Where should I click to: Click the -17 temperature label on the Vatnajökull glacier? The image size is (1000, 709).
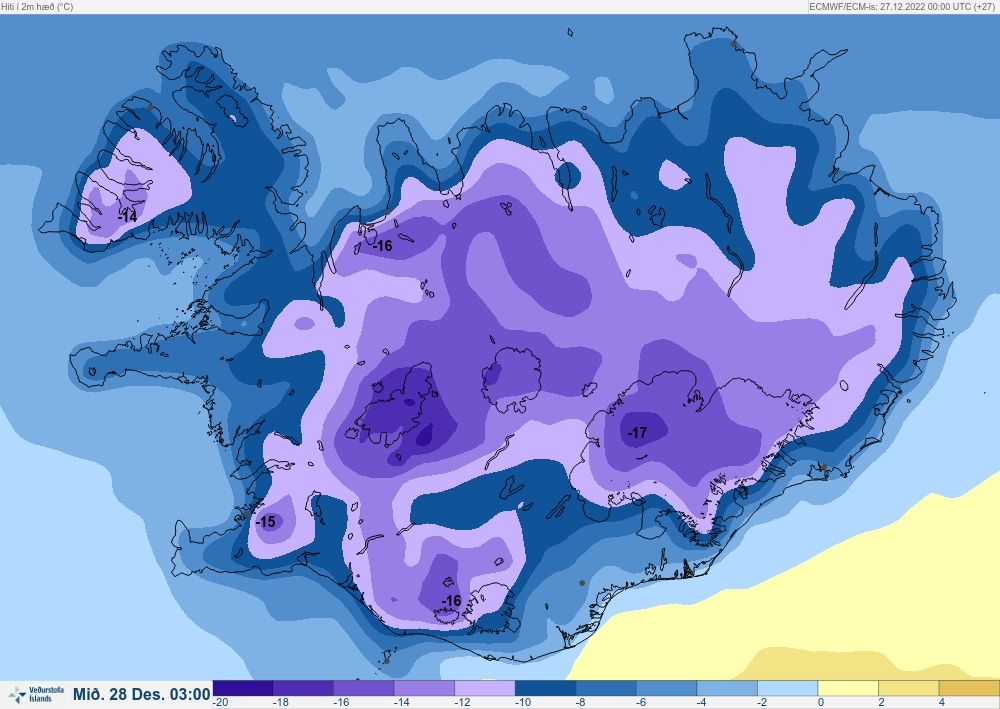point(637,433)
